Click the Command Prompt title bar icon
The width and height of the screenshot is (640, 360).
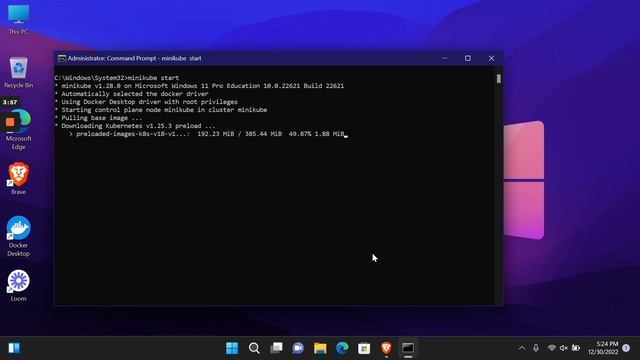[62, 58]
